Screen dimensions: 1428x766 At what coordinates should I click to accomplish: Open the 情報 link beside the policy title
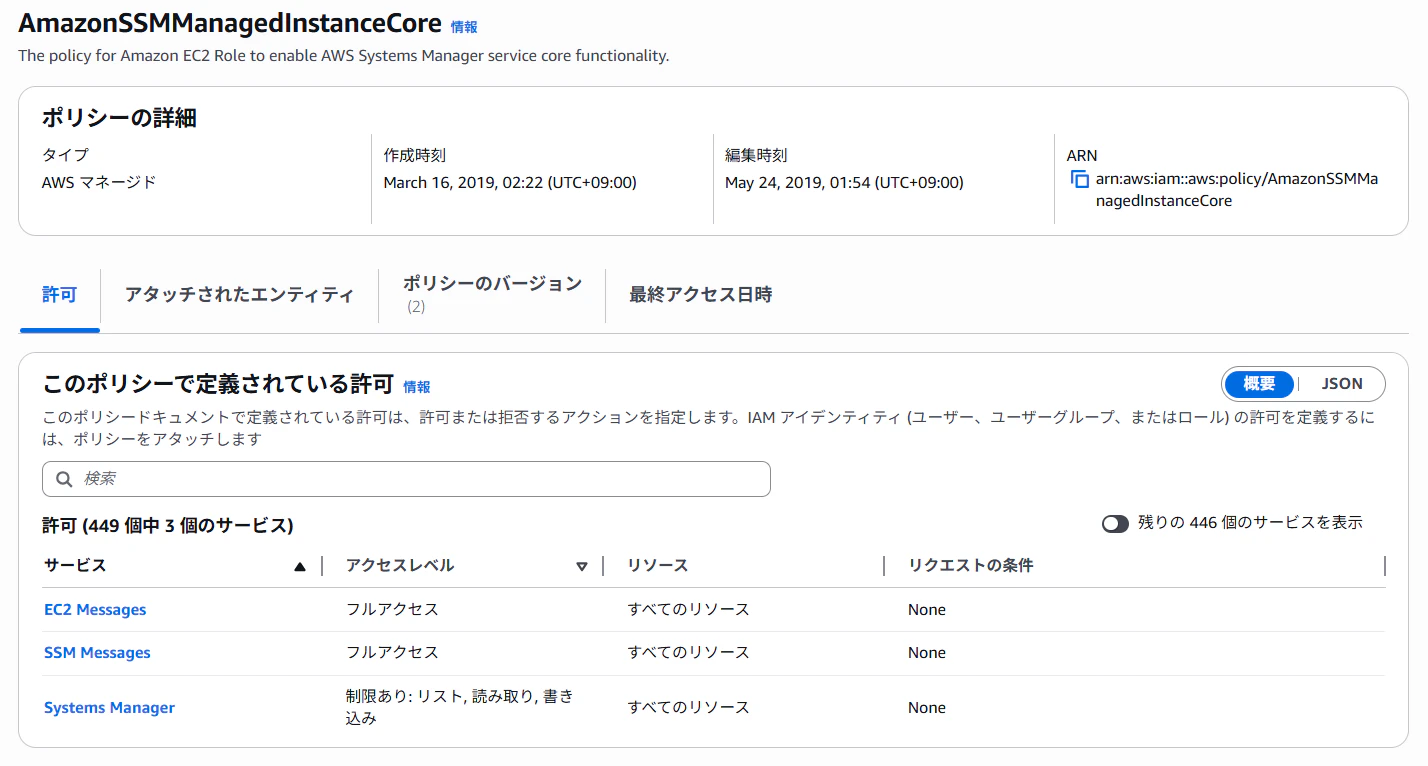point(464,28)
